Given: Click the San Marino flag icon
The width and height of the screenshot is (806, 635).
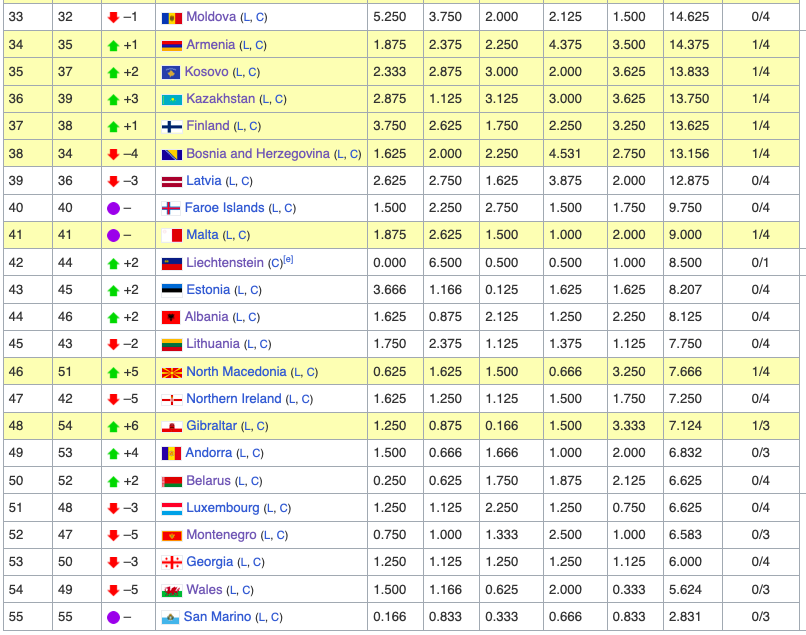Looking at the screenshot, I should coord(170,617).
